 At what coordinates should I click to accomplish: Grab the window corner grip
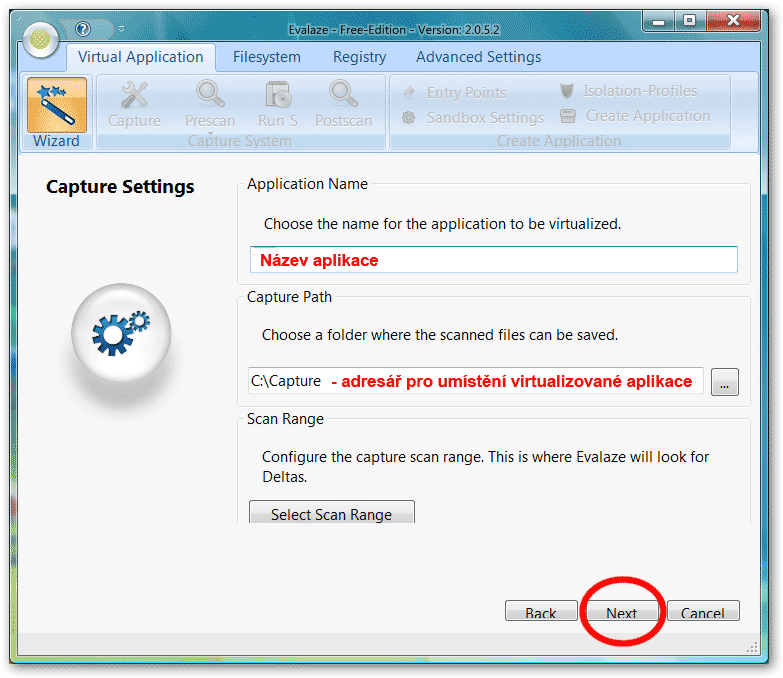coord(752,648)
